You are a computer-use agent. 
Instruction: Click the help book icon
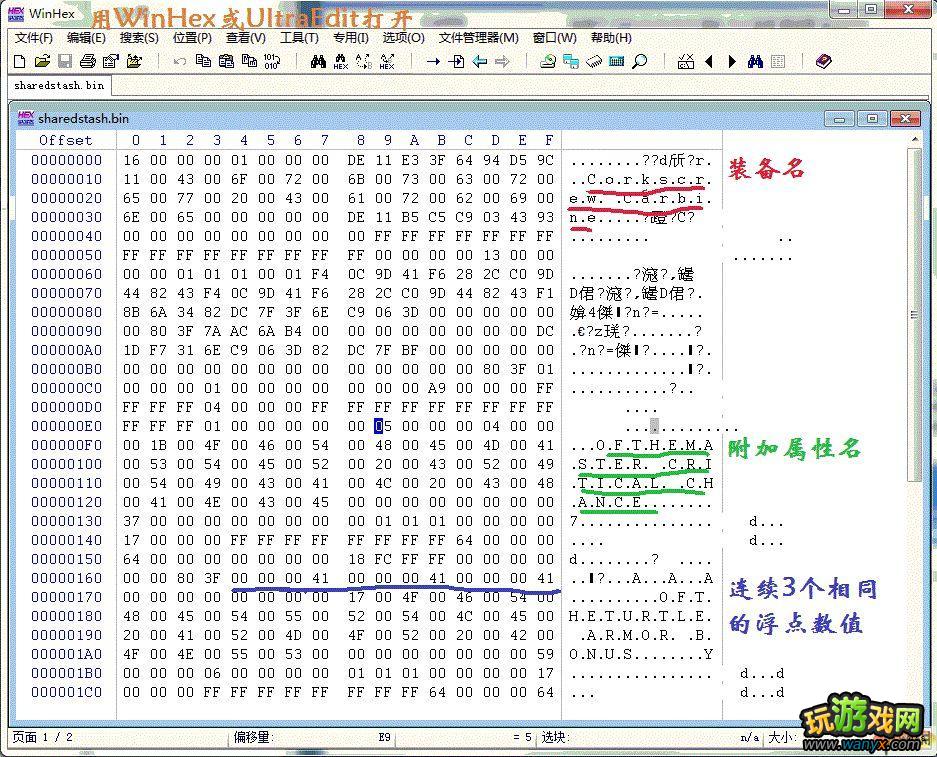[x=823, y=61]
